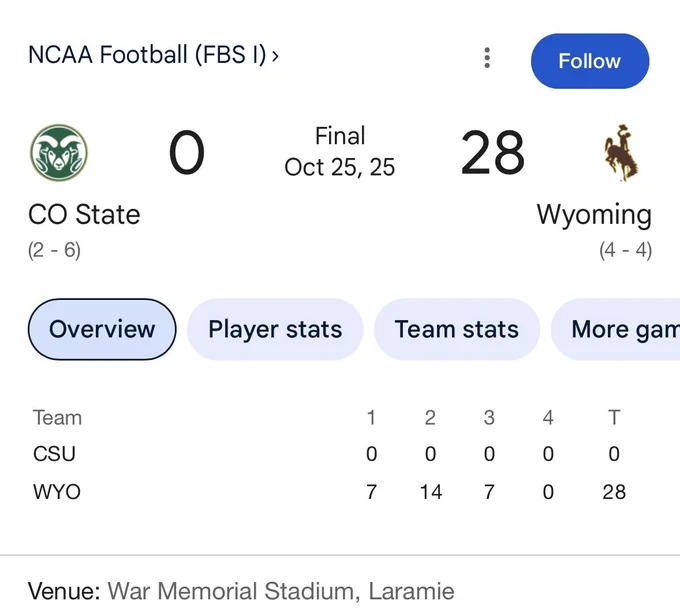The width and height of the screenshot is (680, 608).
Task: Switch to the Team stats tab
Action: 457,329
